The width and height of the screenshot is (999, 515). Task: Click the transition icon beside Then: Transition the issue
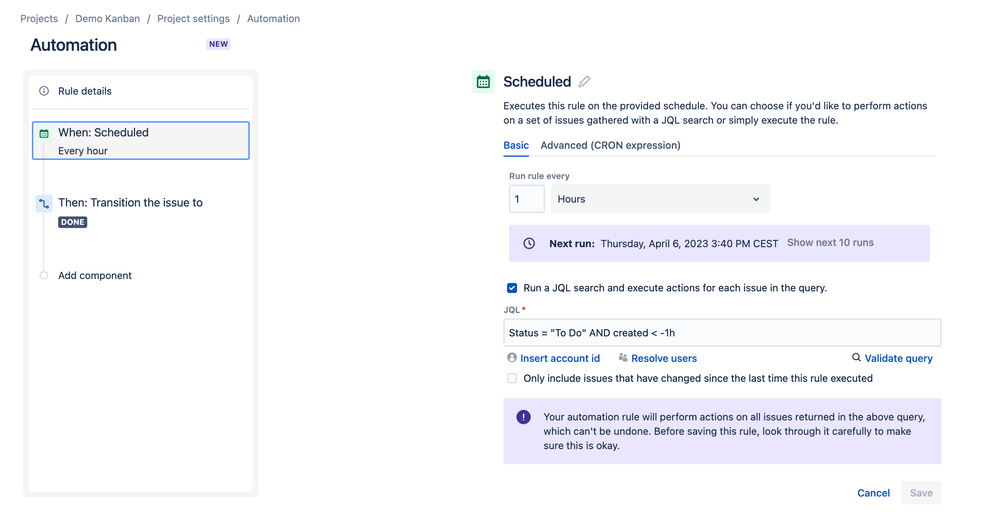coord(44,204)
